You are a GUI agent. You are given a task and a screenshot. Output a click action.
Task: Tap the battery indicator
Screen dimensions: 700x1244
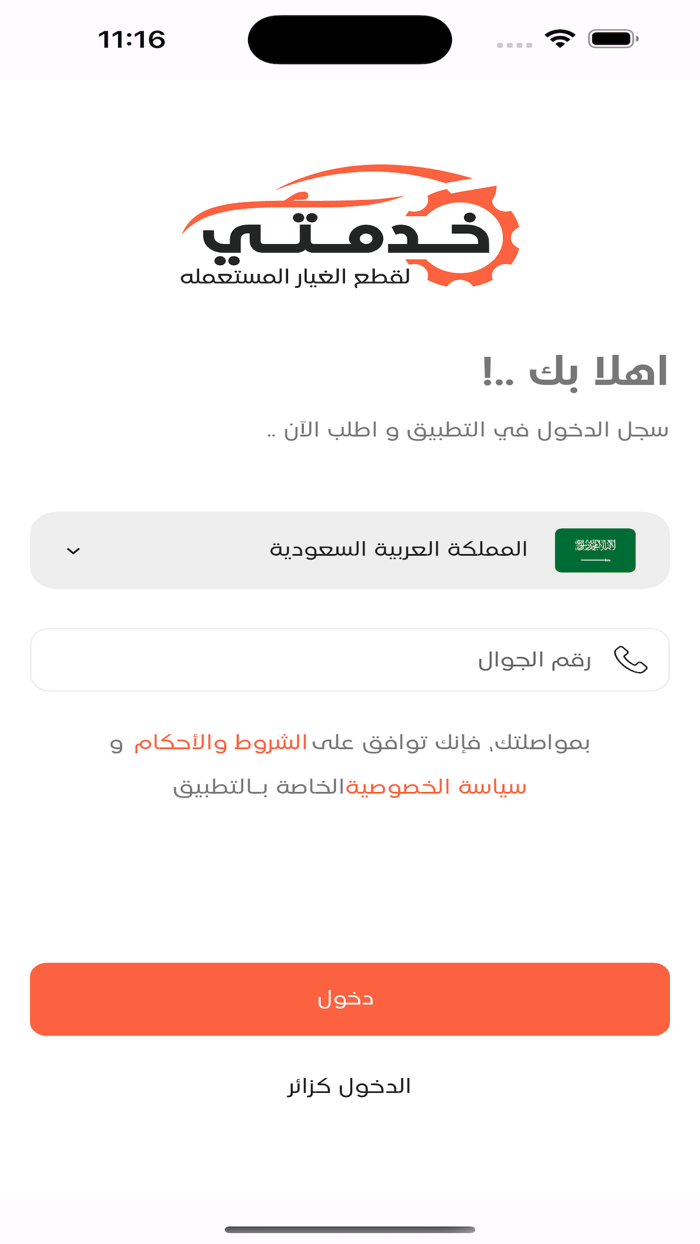611,40
